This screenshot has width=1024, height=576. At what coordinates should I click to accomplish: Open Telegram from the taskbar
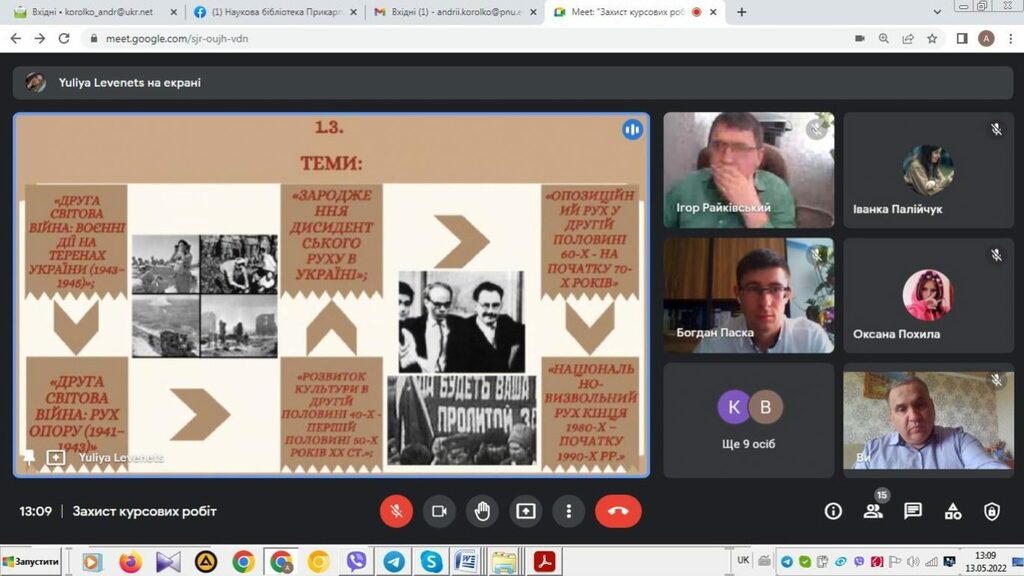(394, 561)
